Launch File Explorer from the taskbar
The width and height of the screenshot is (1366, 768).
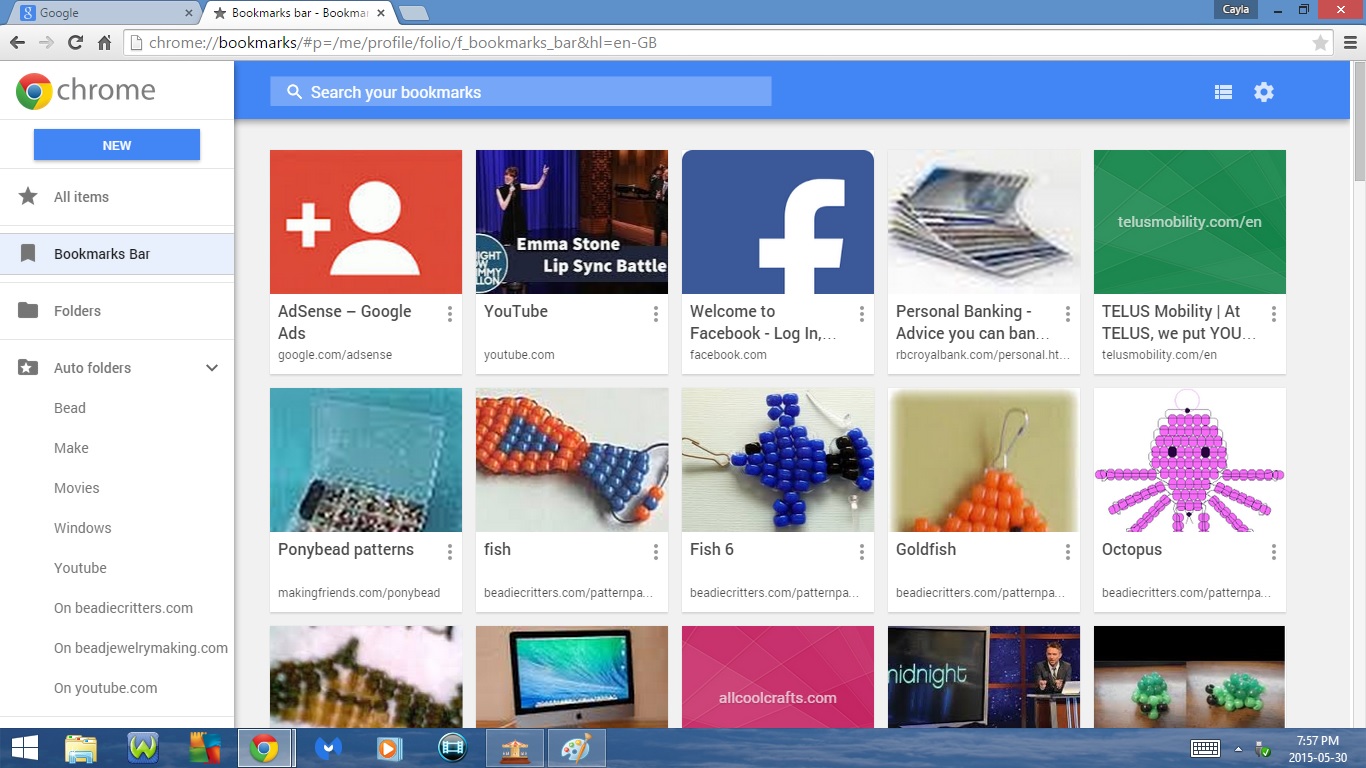click(81, 748)
